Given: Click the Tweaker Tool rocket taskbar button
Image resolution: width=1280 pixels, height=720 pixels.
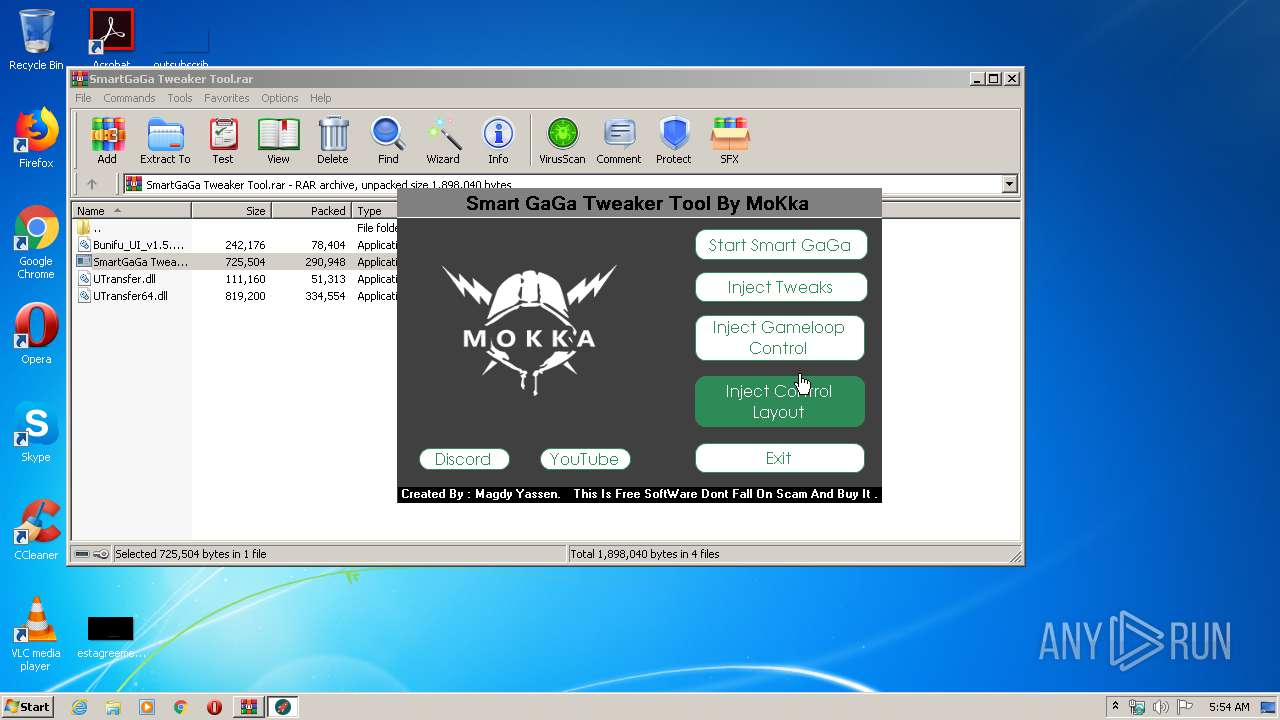Looking at the screenshot, I should (x=283, y=707).
